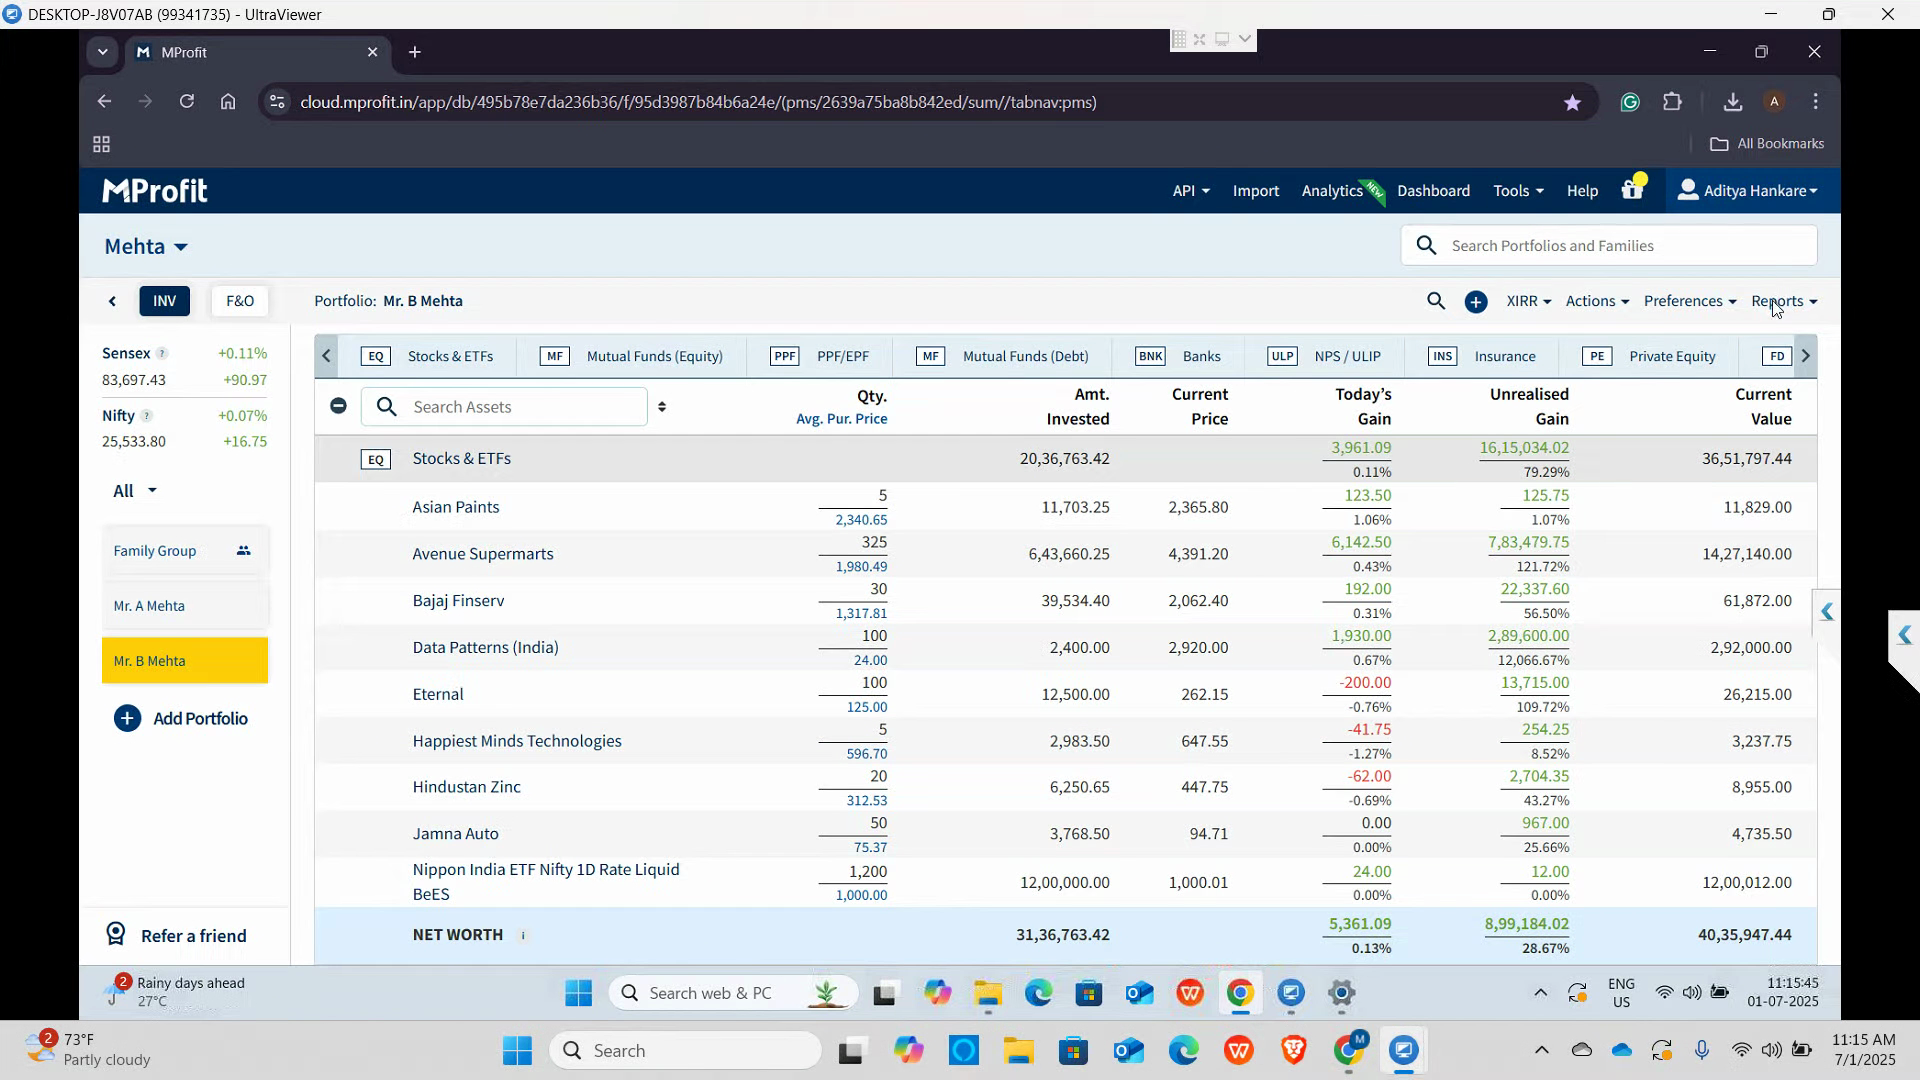Open the Aditya Hankare account dropdown

pyautogui.click(x=1747, y=191)
